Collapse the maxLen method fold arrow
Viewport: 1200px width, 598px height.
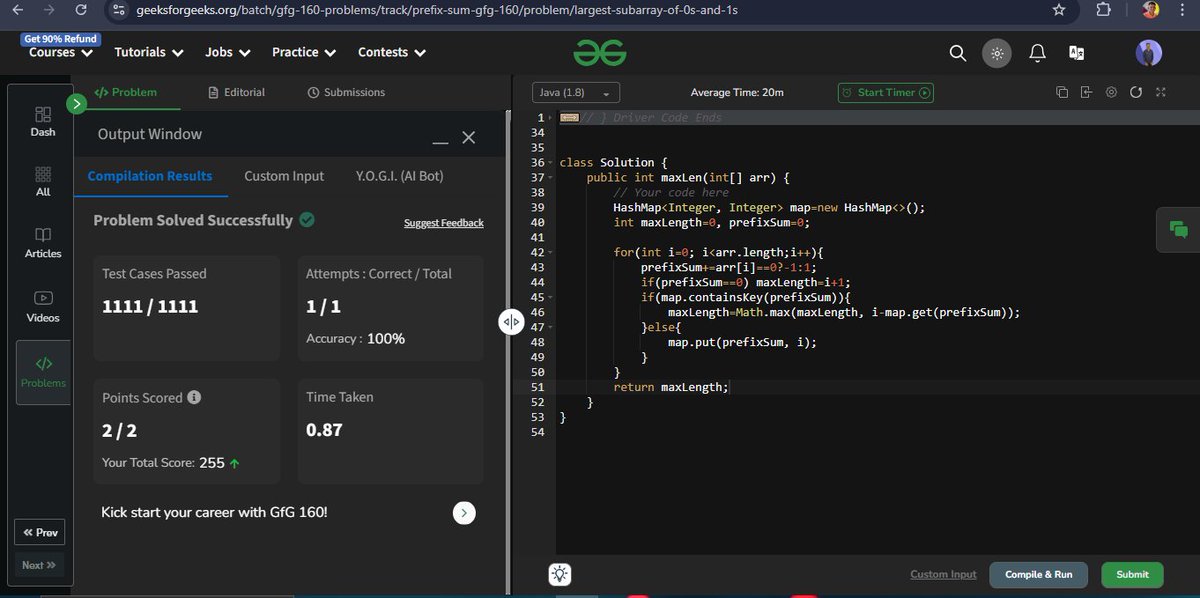point(551,178)
